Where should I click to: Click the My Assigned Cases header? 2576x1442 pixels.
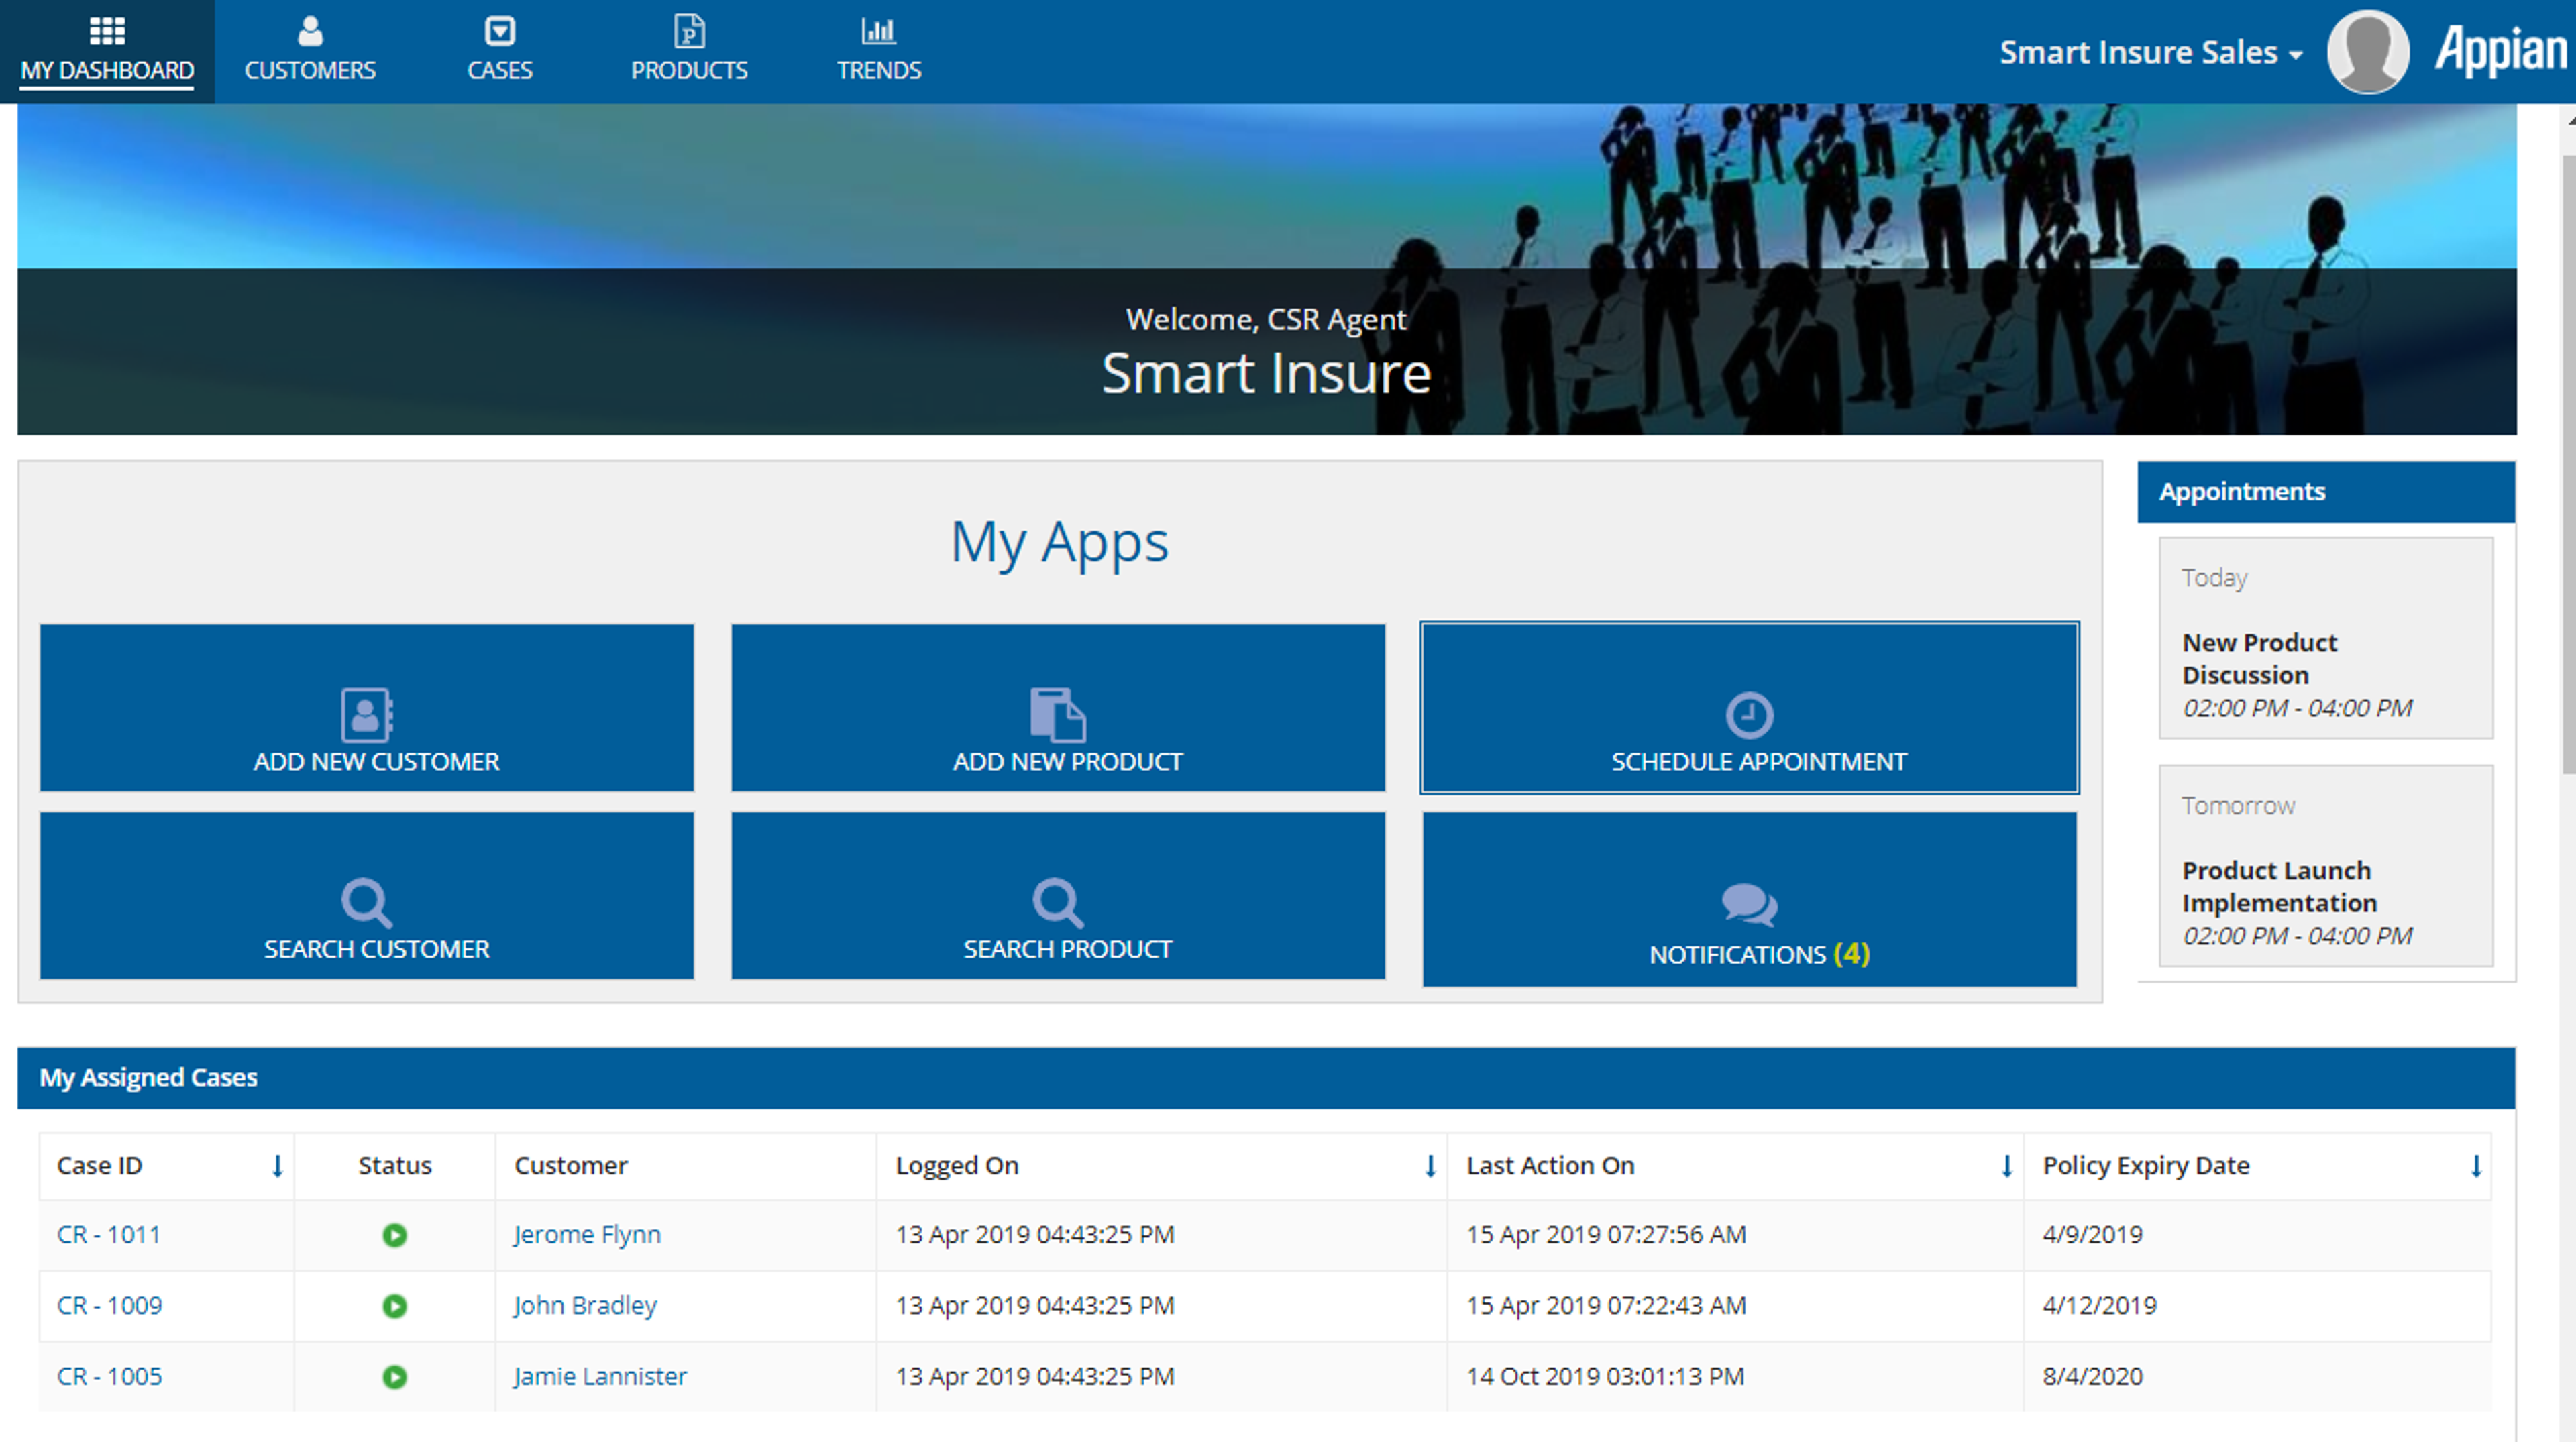click(1266, 1078)
